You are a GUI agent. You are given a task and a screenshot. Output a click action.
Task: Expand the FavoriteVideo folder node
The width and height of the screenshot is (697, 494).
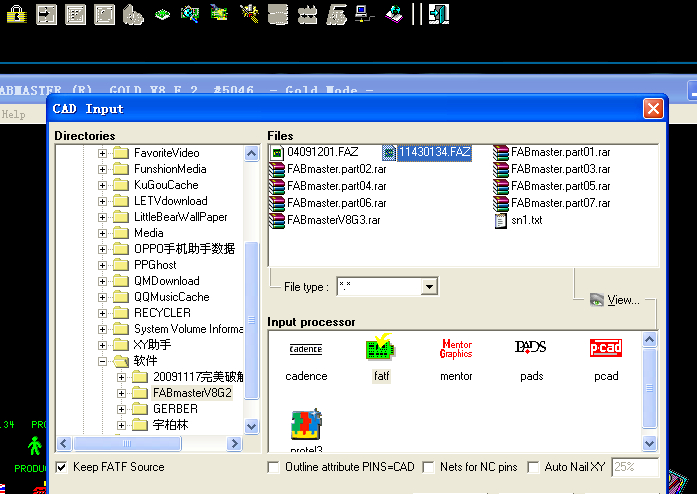pos(102,153)
